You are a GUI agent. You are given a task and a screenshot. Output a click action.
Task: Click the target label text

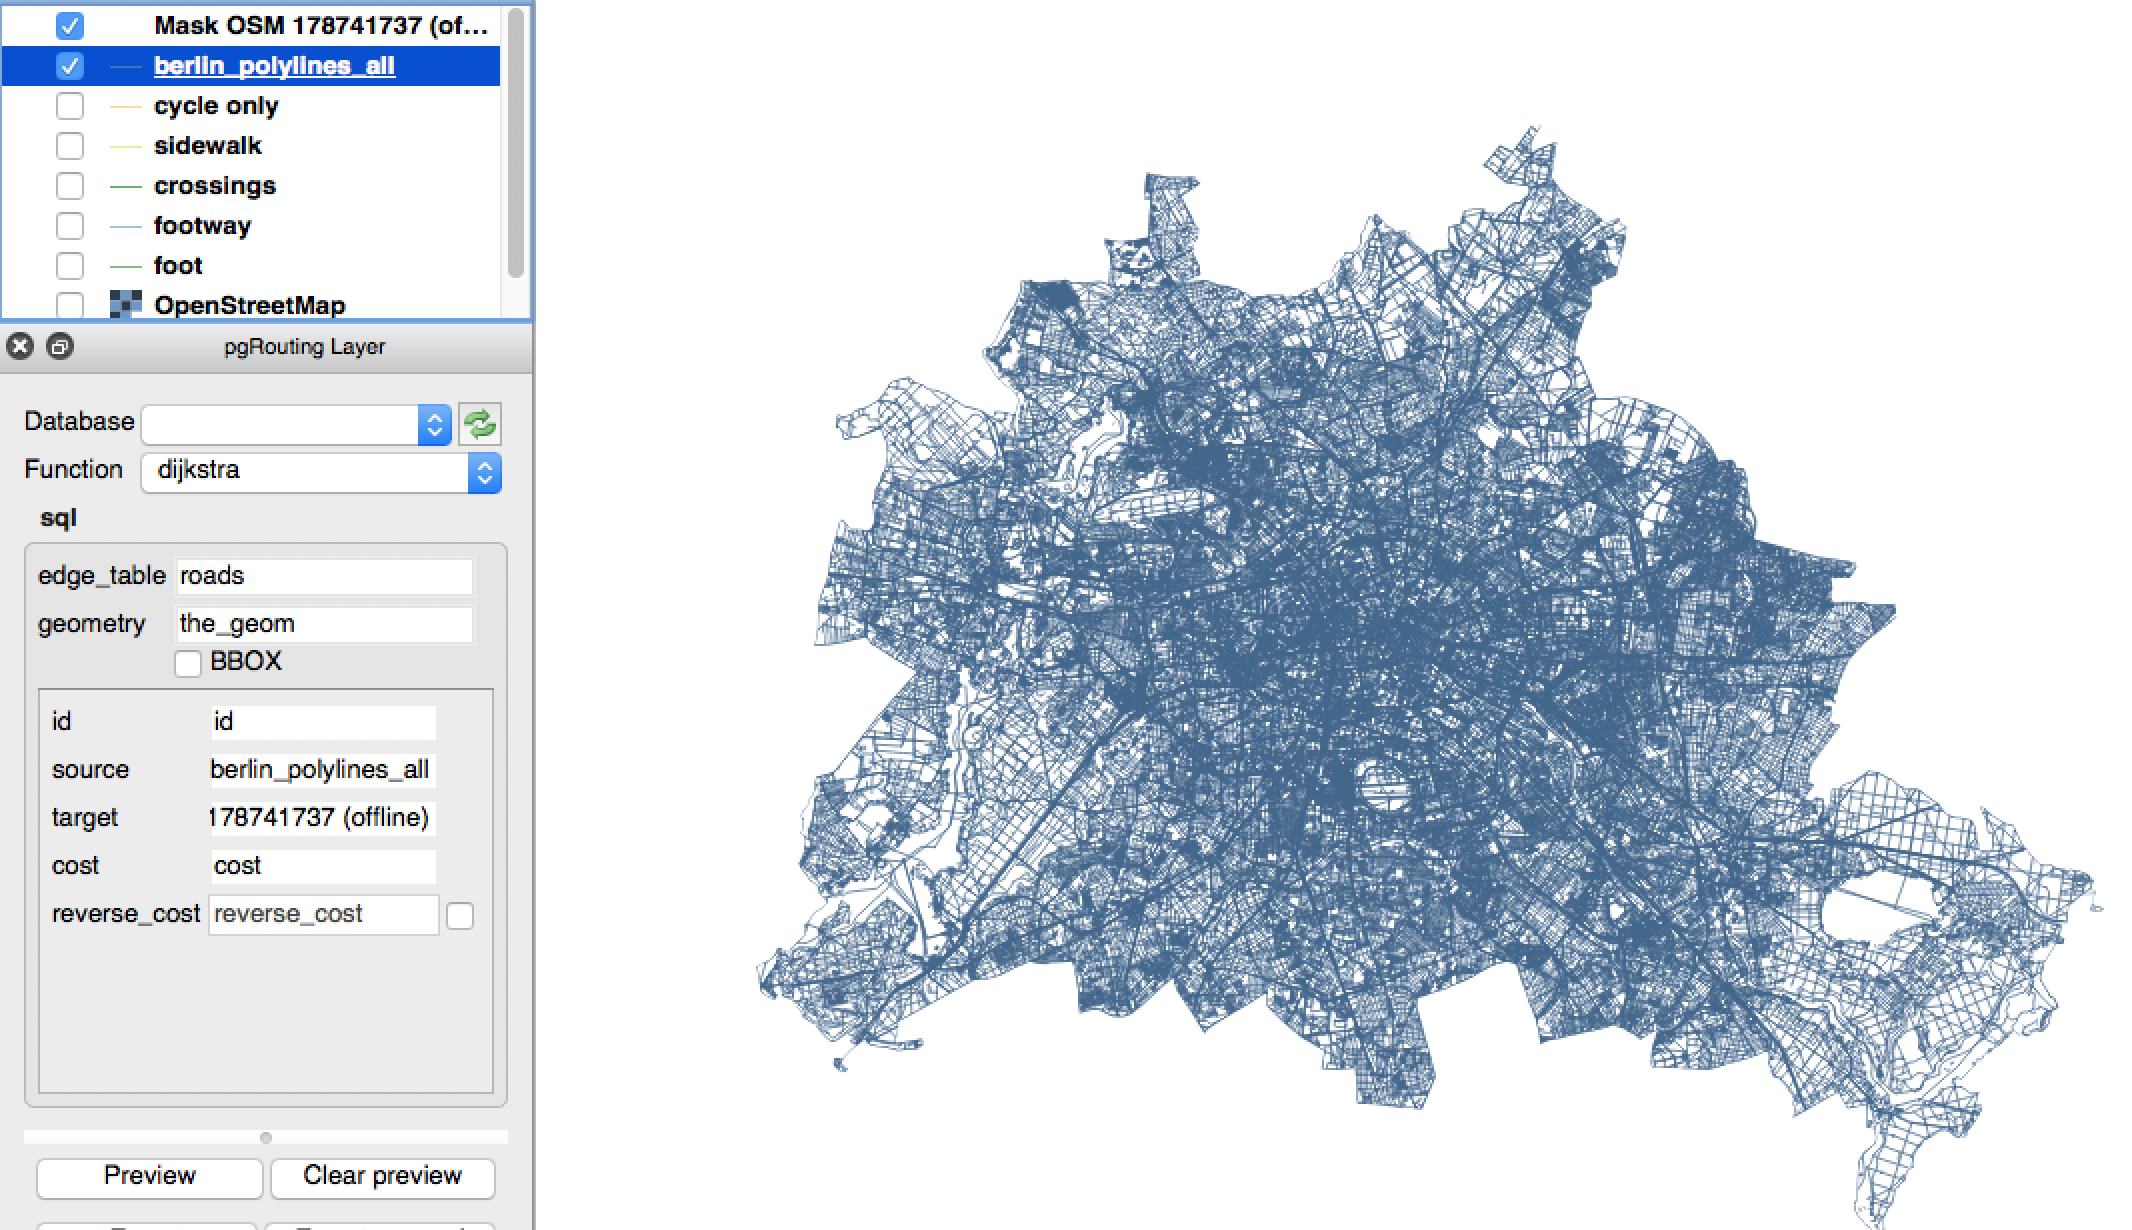[84, 818]
